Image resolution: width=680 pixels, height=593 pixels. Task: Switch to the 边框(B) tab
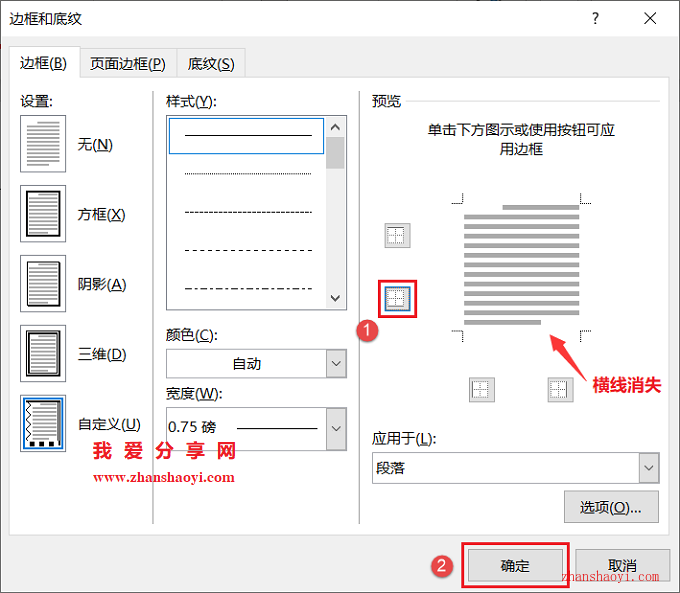pos(44,63)
